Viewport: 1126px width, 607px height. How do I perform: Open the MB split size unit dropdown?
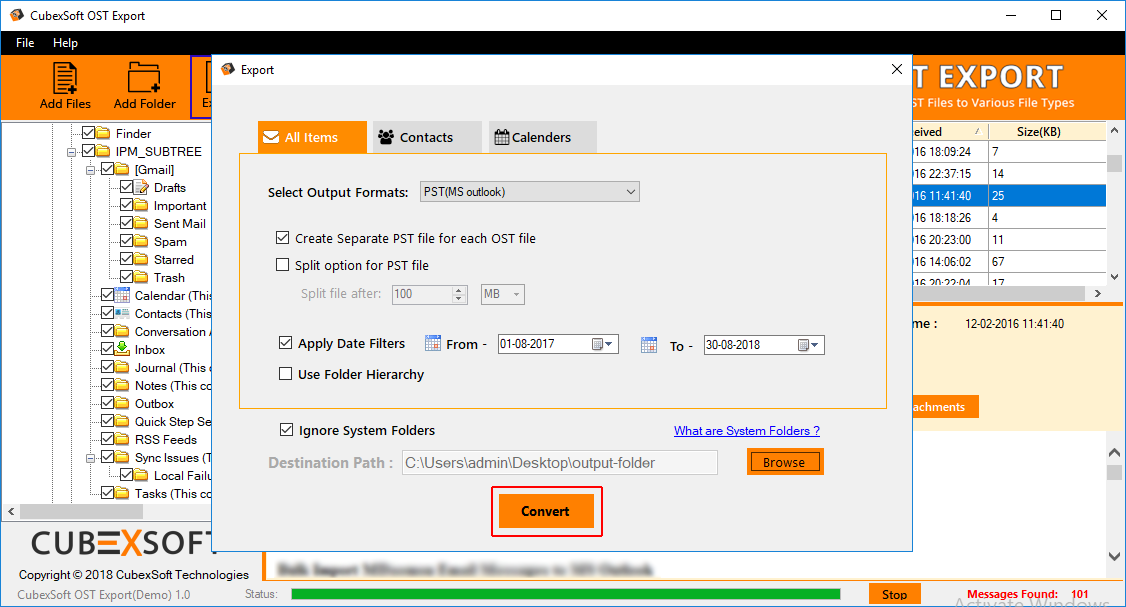503,294
